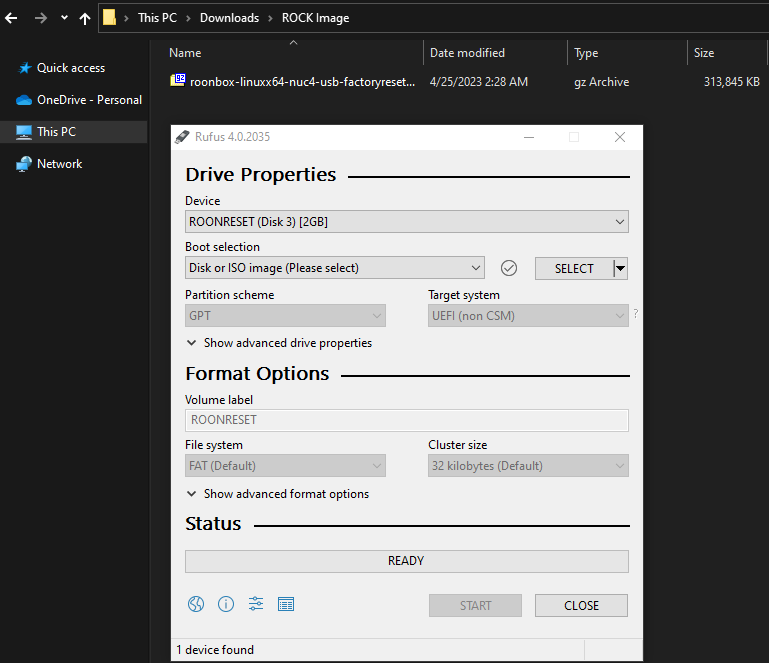The image size is (769, 663).
Task: Click This PC in the address breadcrumb
Action: (157, 18)
